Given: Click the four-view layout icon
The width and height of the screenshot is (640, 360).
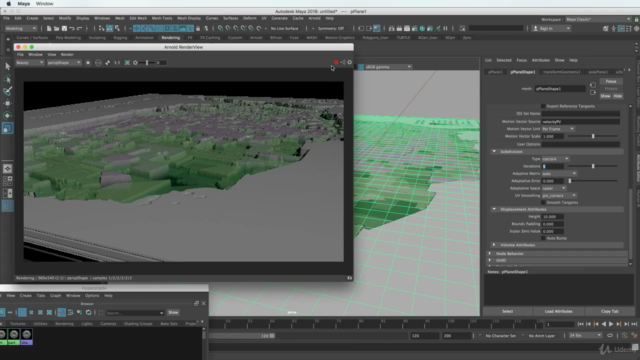Looking at the screenshot, I should [x=7, y=181].
